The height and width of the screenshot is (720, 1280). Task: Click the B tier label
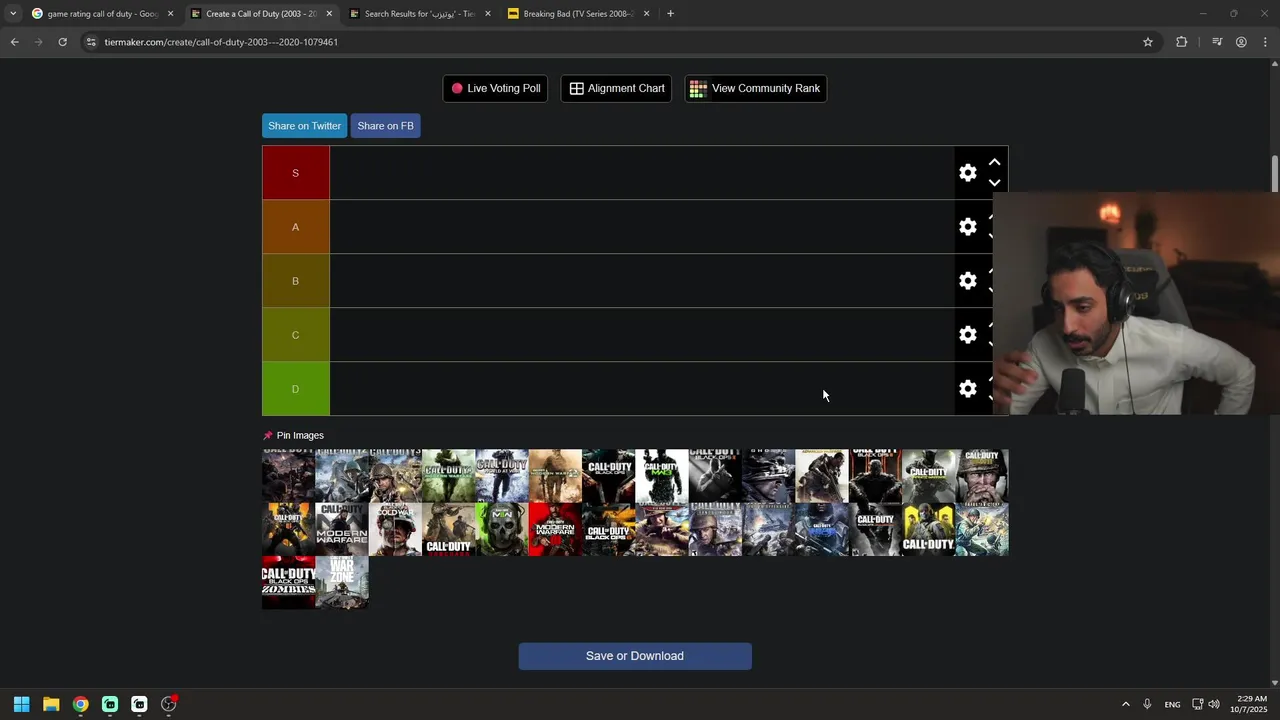(295, 281)
